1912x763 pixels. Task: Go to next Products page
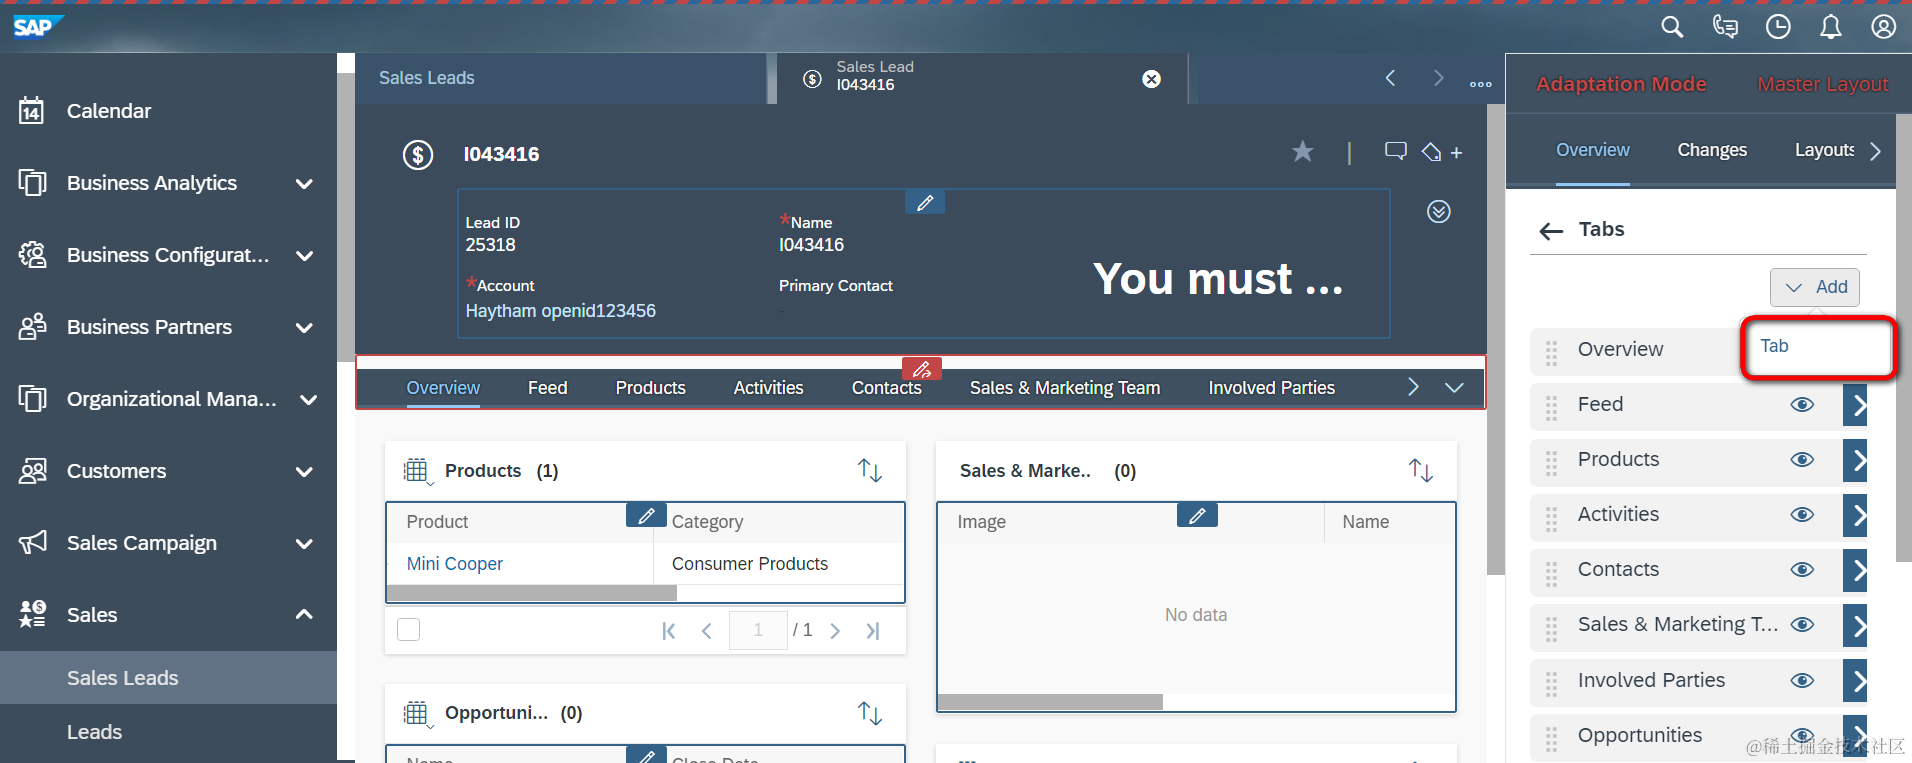(835, 631)
